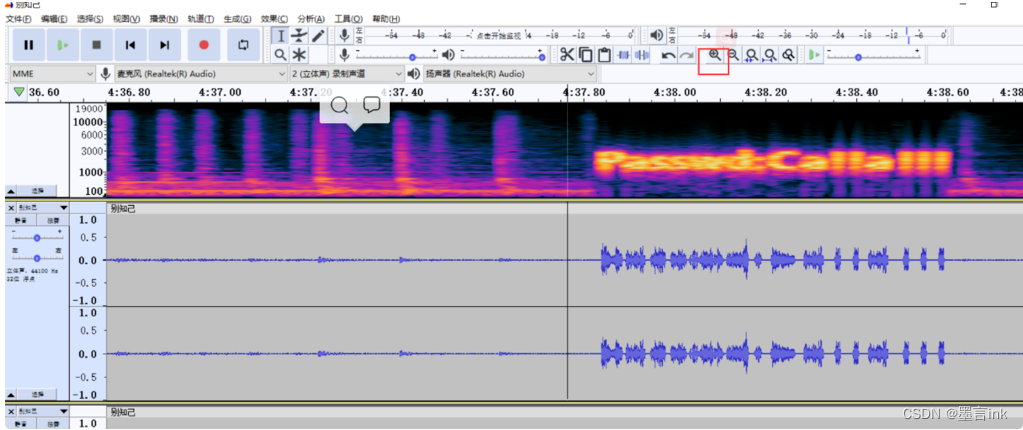
Task: Open the 分析(A) menu
Action: (311, 19)
